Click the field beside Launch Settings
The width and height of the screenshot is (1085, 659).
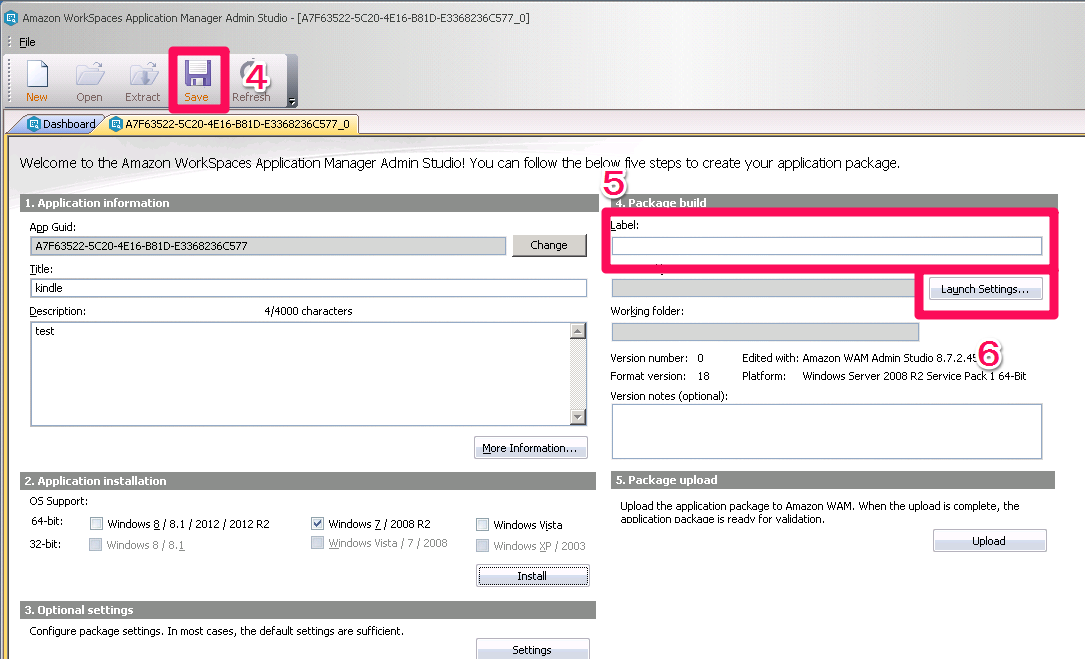tap(765, 288)
